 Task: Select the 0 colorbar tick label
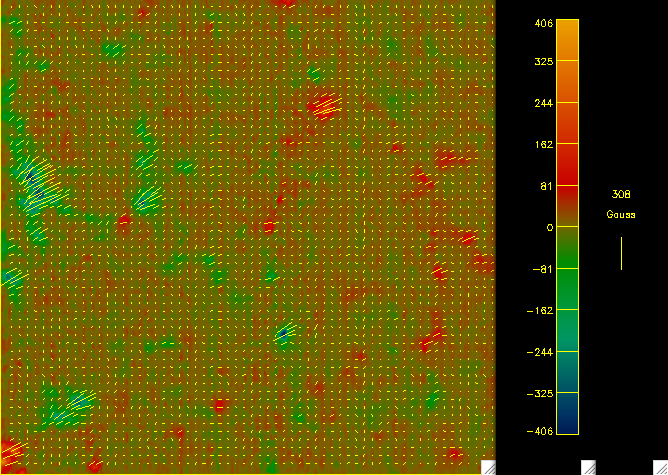point(550,227)
